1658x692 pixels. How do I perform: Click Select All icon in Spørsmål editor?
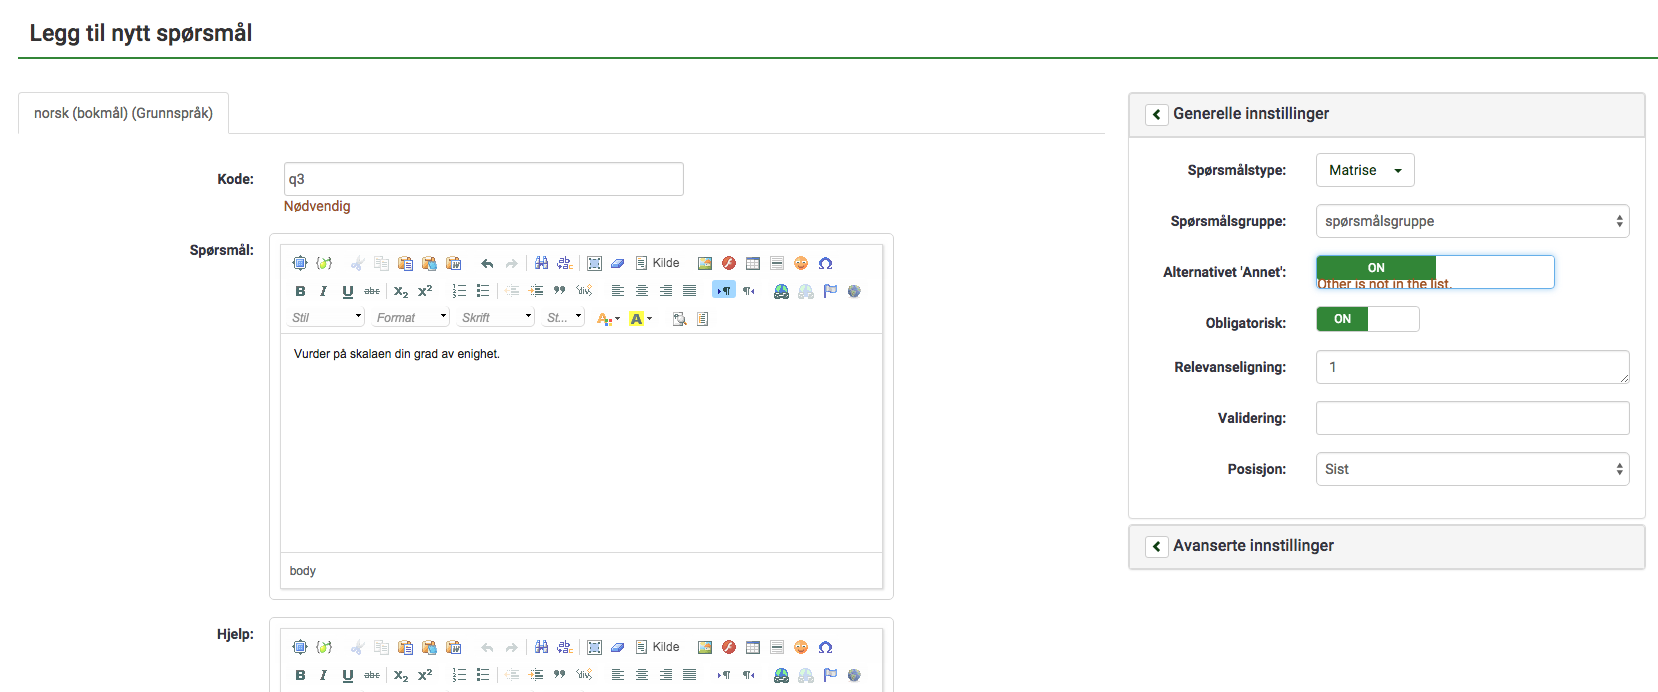(594, 263)
